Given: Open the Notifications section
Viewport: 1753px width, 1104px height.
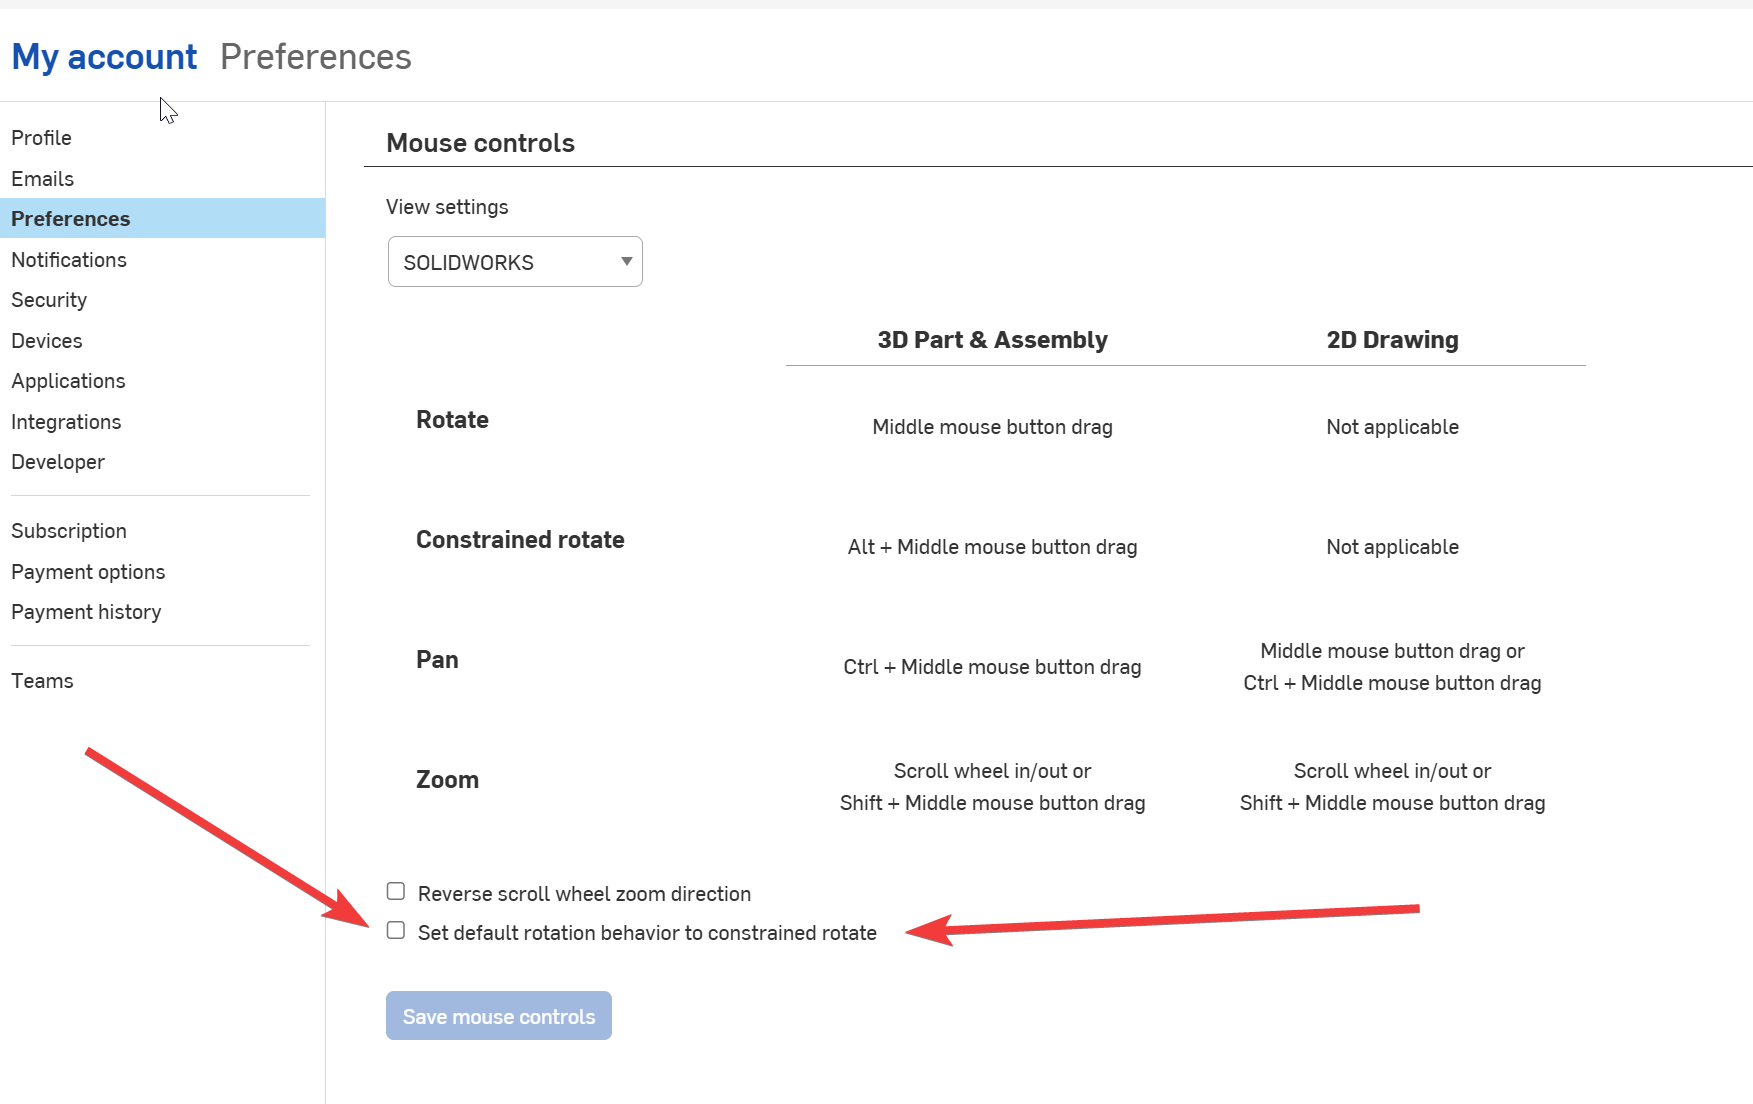Looking at the screenshot, I should 69,260.
